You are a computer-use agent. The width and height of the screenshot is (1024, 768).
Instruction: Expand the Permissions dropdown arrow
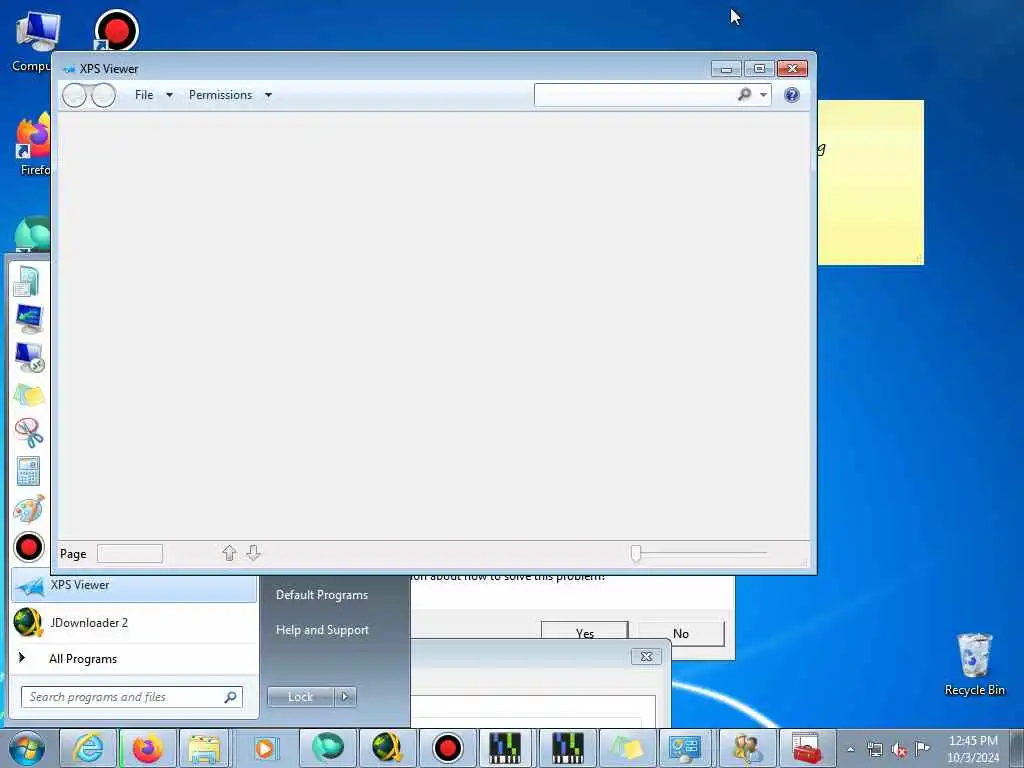pyautogui.click(x=268, y=95)
